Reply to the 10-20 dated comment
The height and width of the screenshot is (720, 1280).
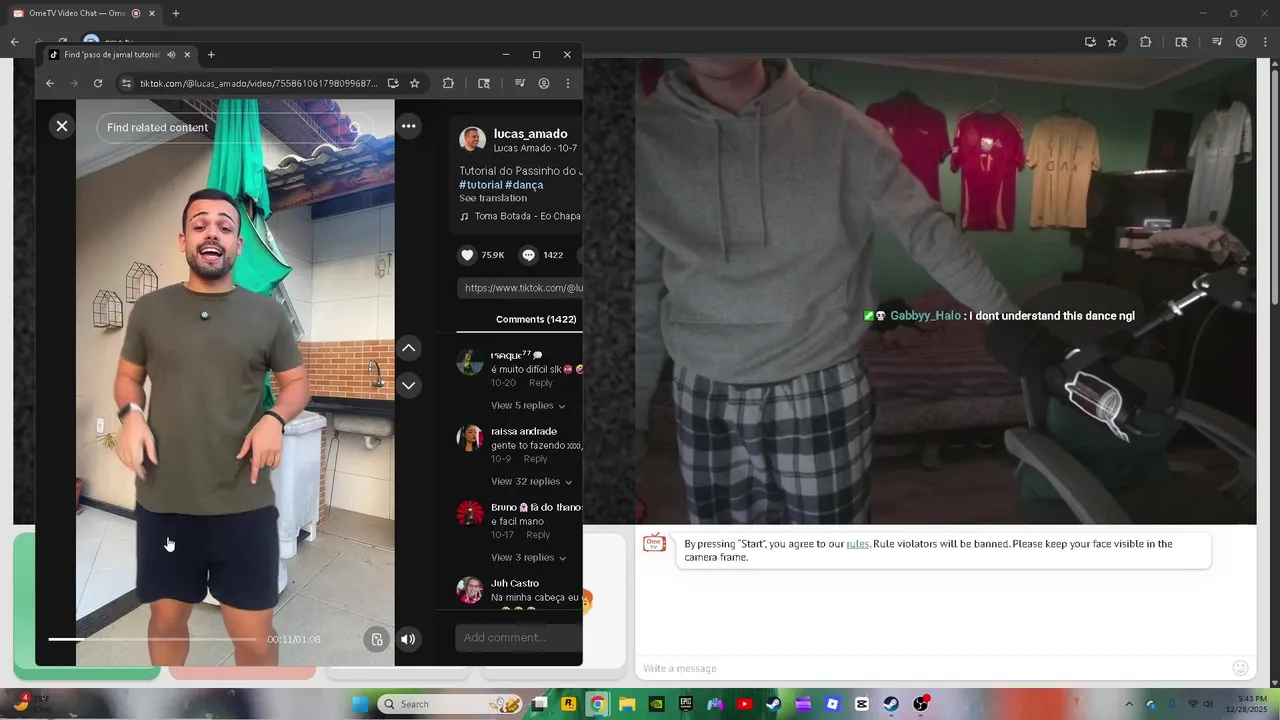coord(540,383)
